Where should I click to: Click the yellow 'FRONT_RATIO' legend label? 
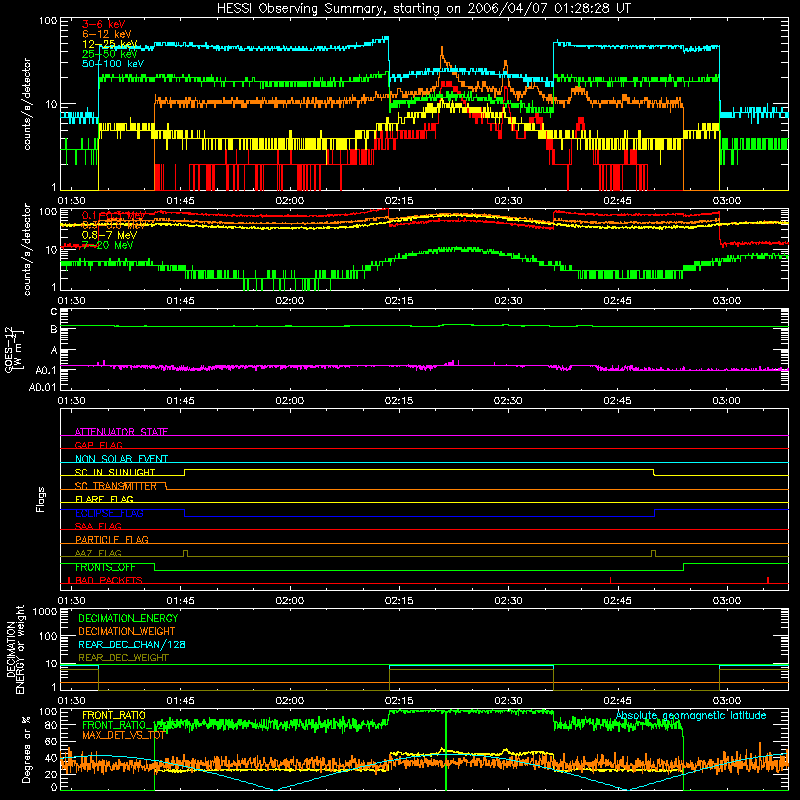[x=114, y=715]
